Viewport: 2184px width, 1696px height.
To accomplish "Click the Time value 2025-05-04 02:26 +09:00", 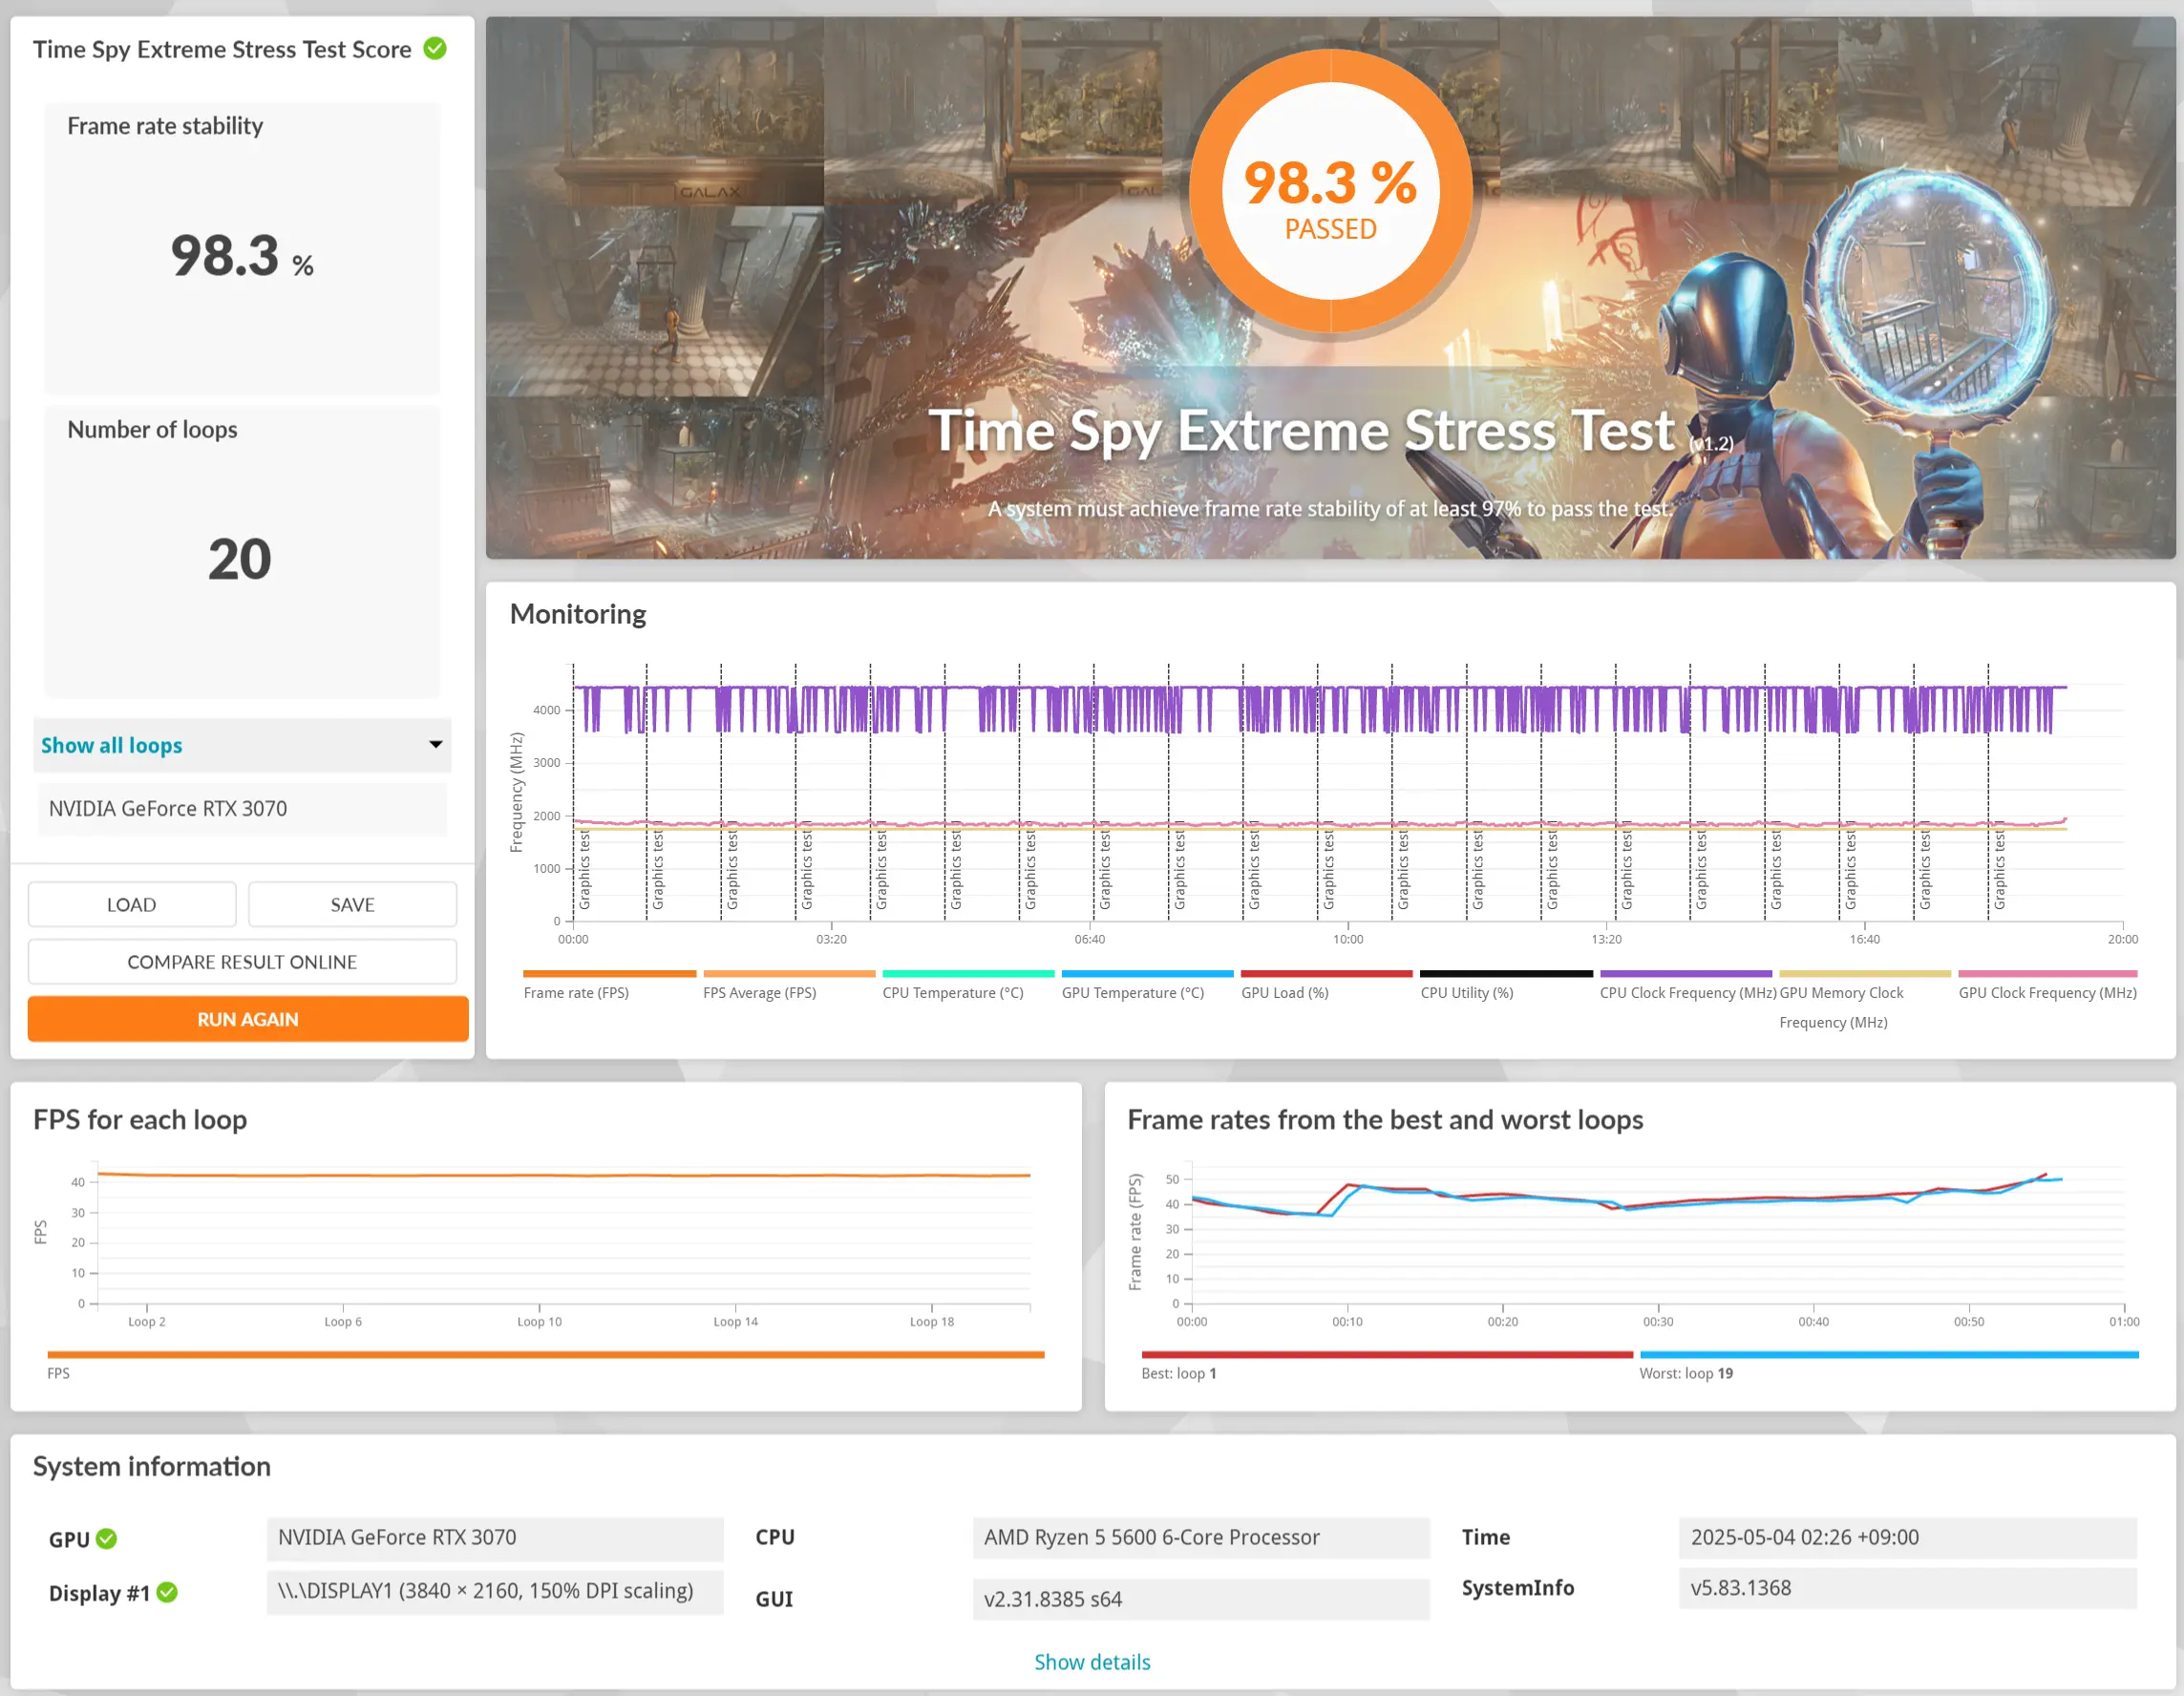I will (x=1907, y=1537).
